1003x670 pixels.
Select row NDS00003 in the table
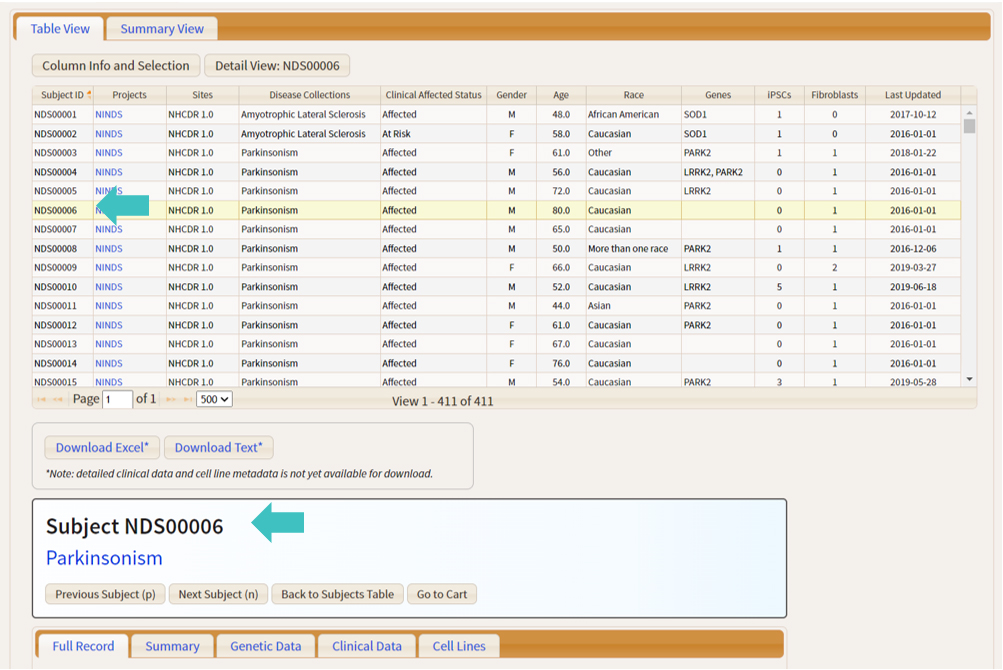click(496, 153)
